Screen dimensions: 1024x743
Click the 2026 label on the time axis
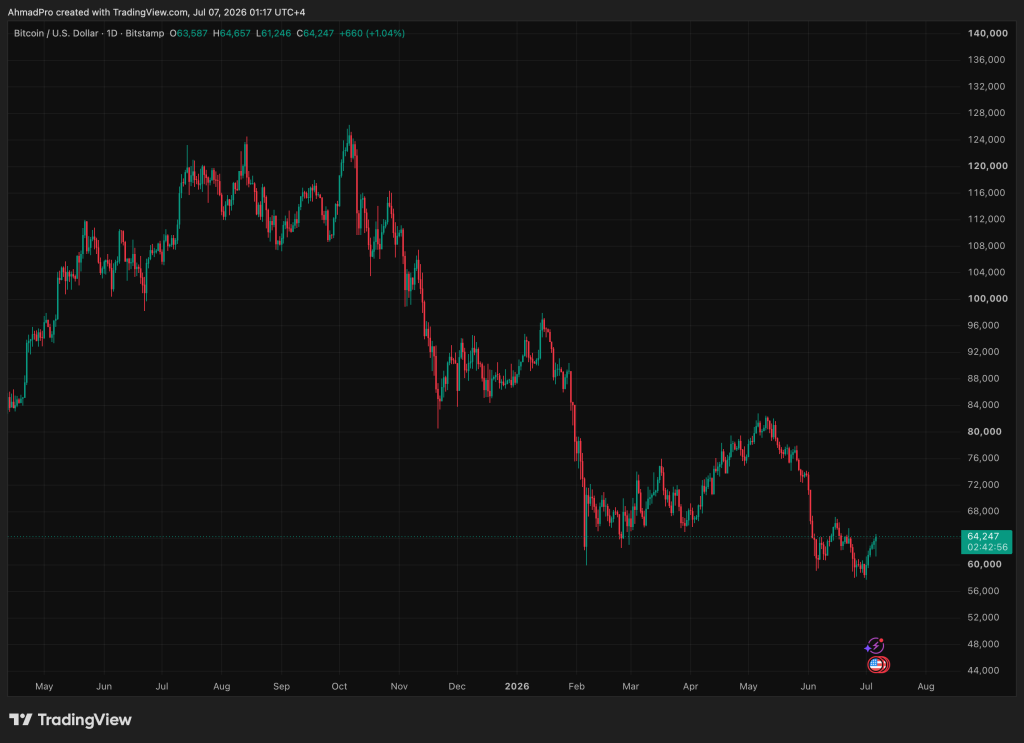(517, 686)
